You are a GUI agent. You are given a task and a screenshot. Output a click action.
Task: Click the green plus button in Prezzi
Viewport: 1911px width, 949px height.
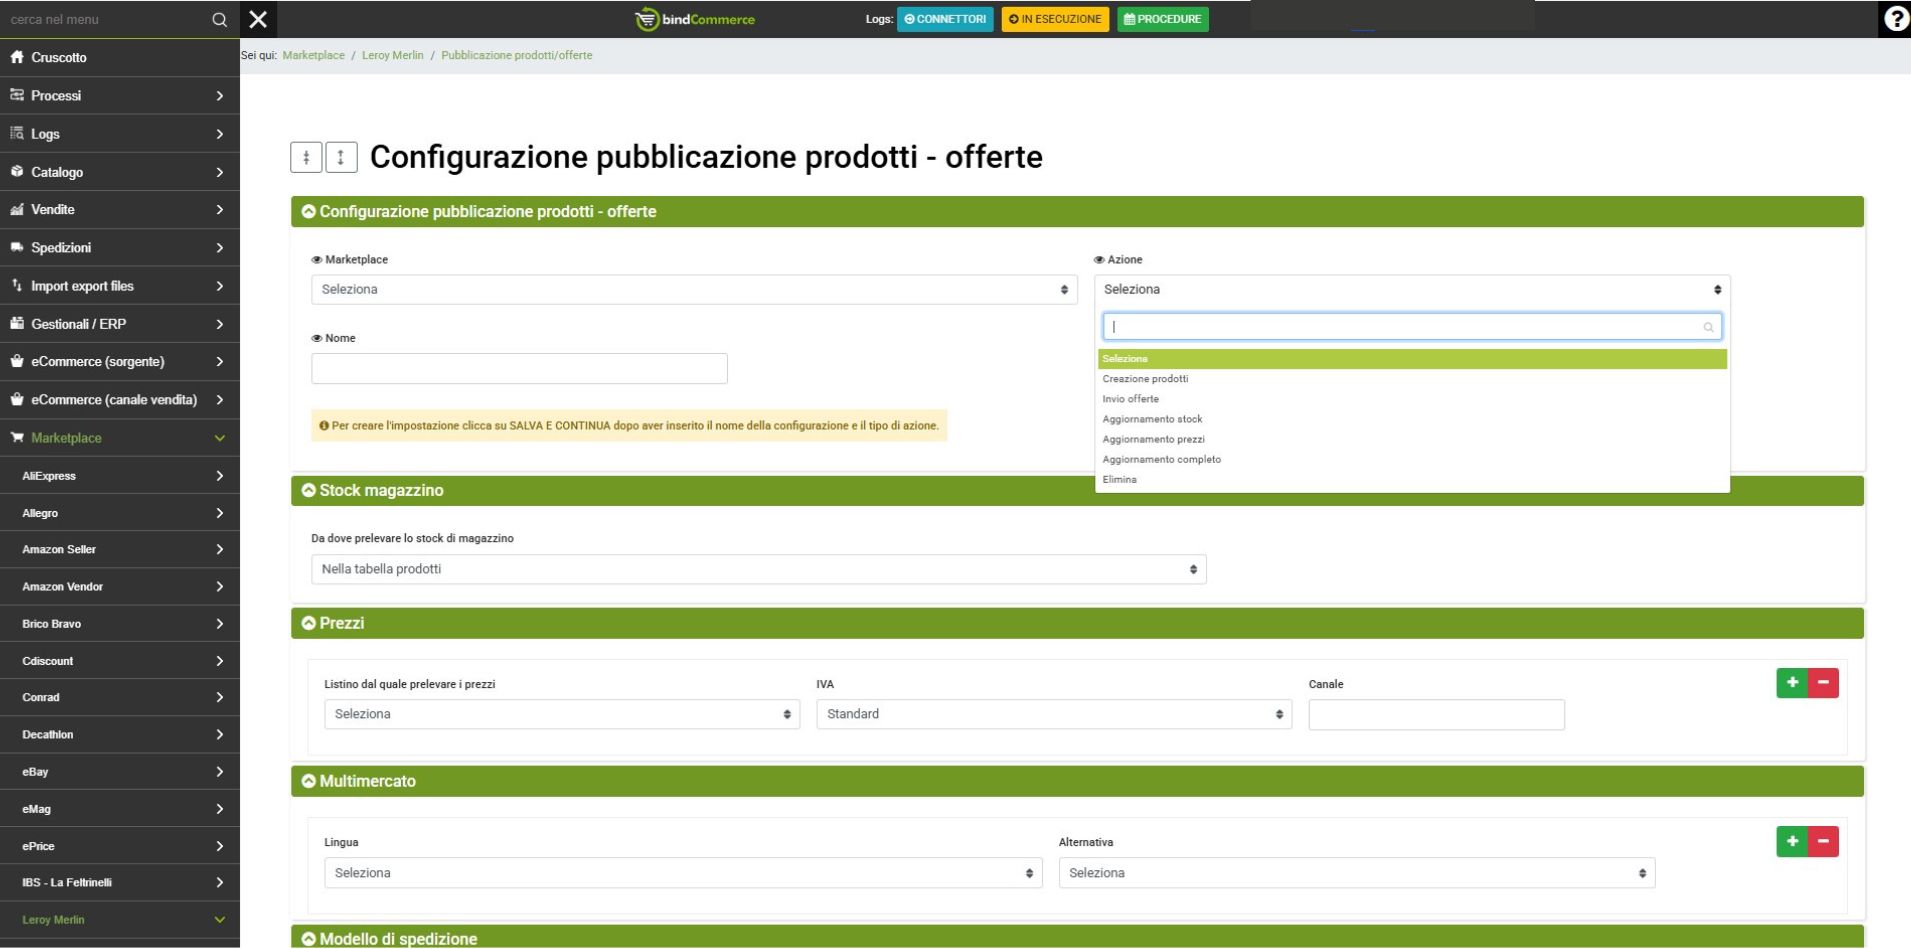point(1792,683)
